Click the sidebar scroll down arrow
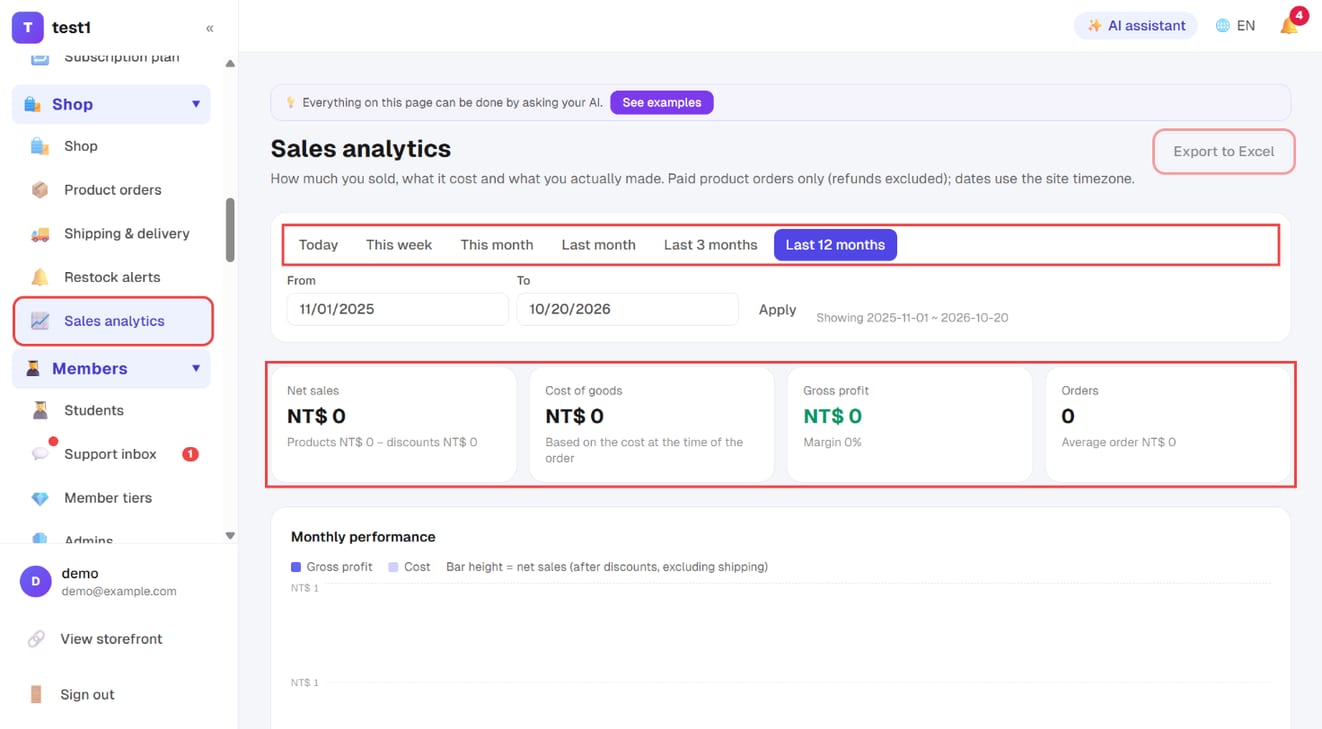Image resolution: width=1322 pixels, height=729 pixels. coord(230,536)
